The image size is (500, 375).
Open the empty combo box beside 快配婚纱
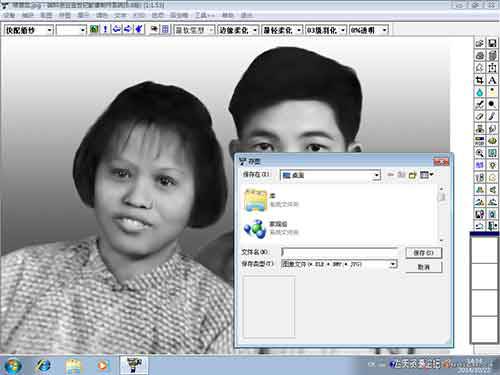click(x=71, y=30)
